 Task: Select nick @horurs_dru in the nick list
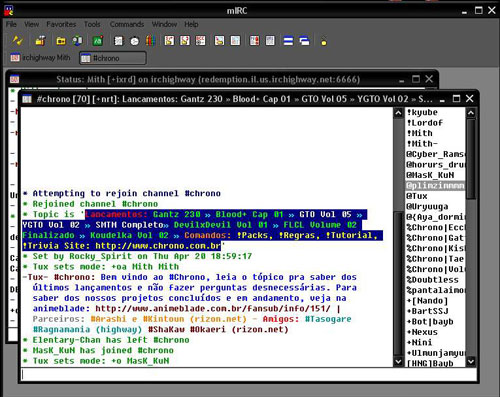(435, 165)
